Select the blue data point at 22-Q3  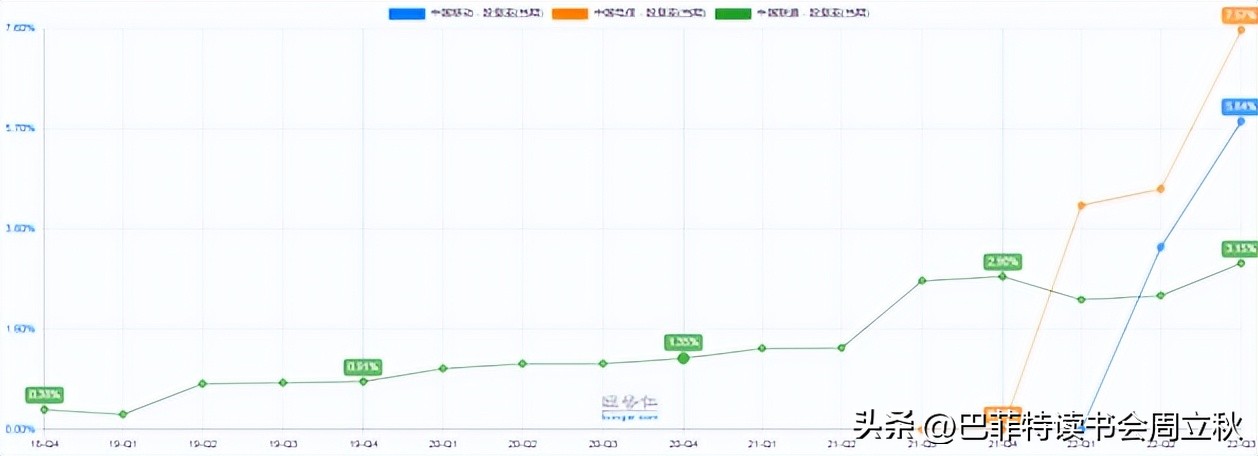pos(1241,122)
